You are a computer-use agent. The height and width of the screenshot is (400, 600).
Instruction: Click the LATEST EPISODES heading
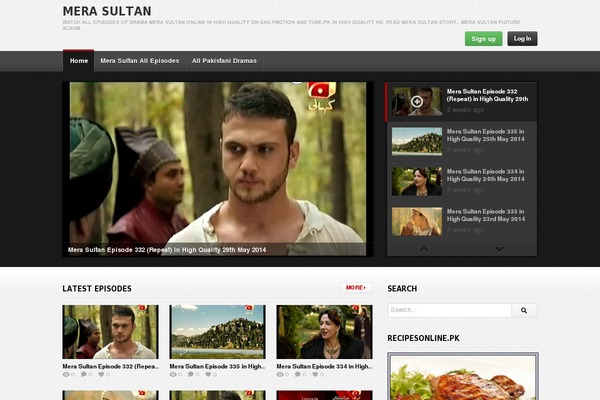97,289
